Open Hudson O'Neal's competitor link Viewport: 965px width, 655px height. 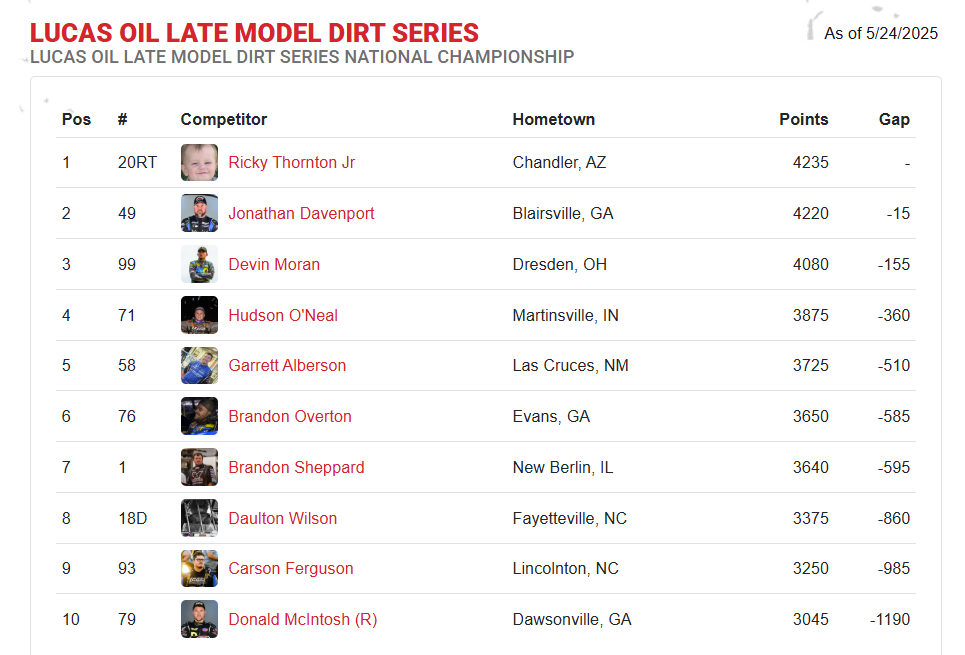(x=283, y=316)
